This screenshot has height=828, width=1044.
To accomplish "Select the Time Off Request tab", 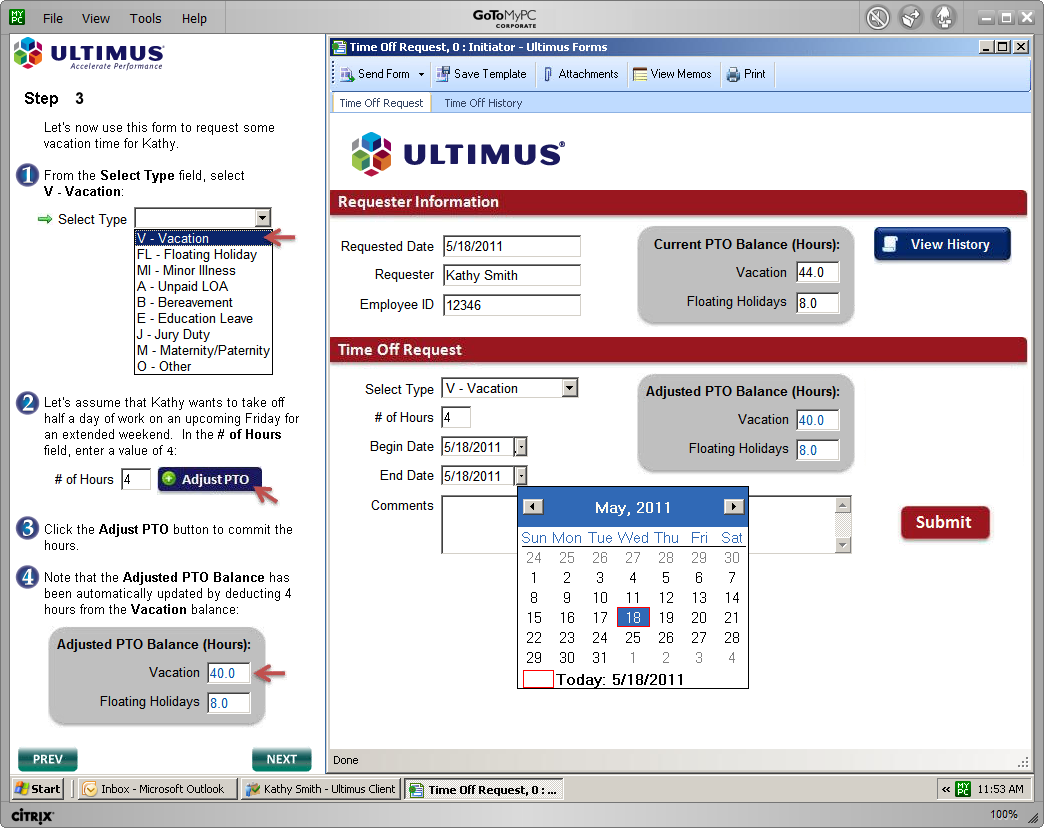I will (381, 103).
